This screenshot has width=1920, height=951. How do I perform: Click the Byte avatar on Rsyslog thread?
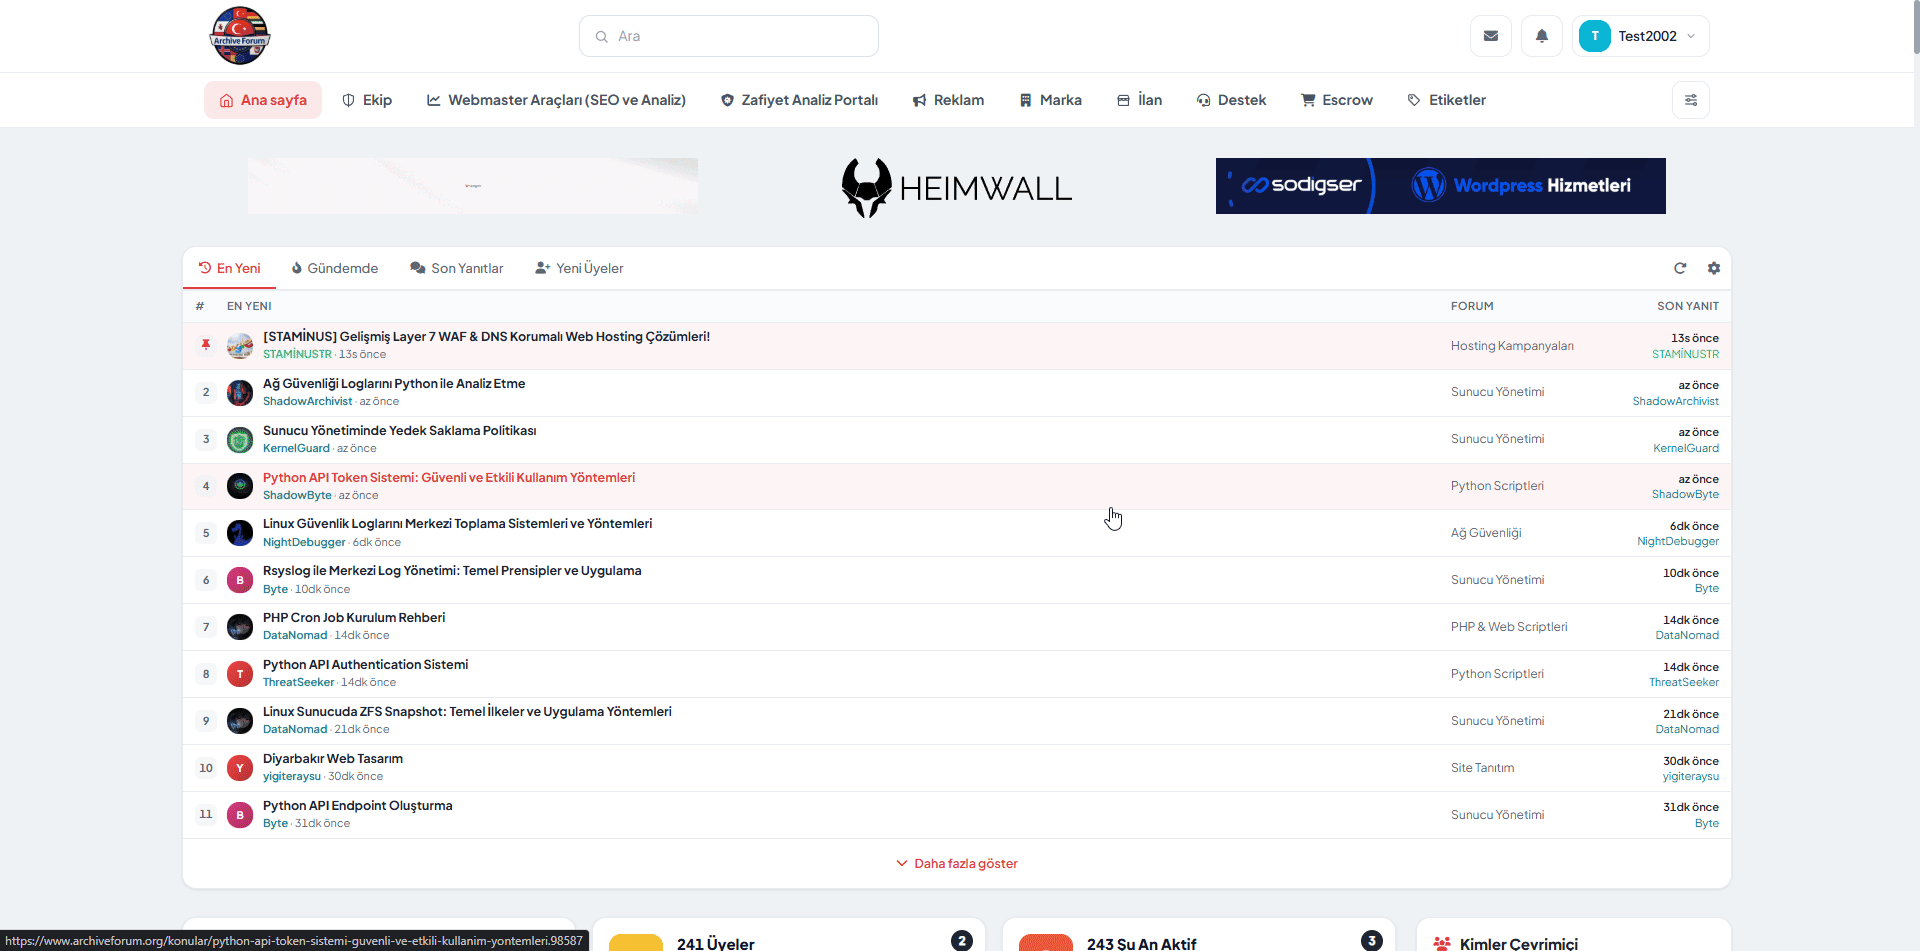click(240, 580)
